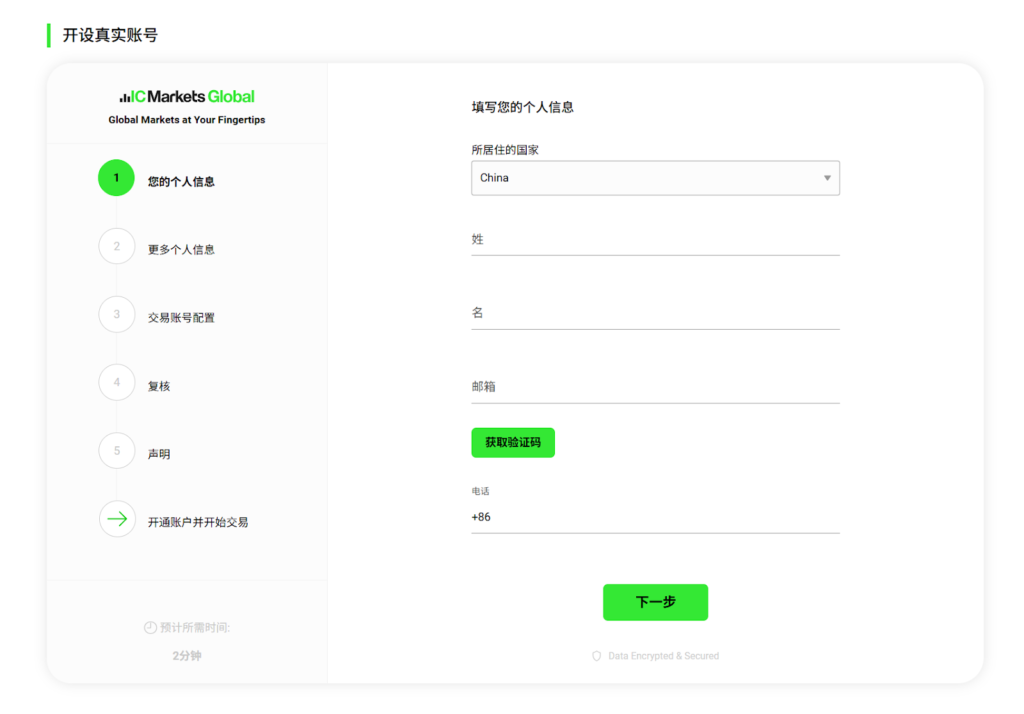Click step 3 circle 交易账号配置
Viewport: 1024px width, 714px height.
pyautogui.click(x=116, y=314)
